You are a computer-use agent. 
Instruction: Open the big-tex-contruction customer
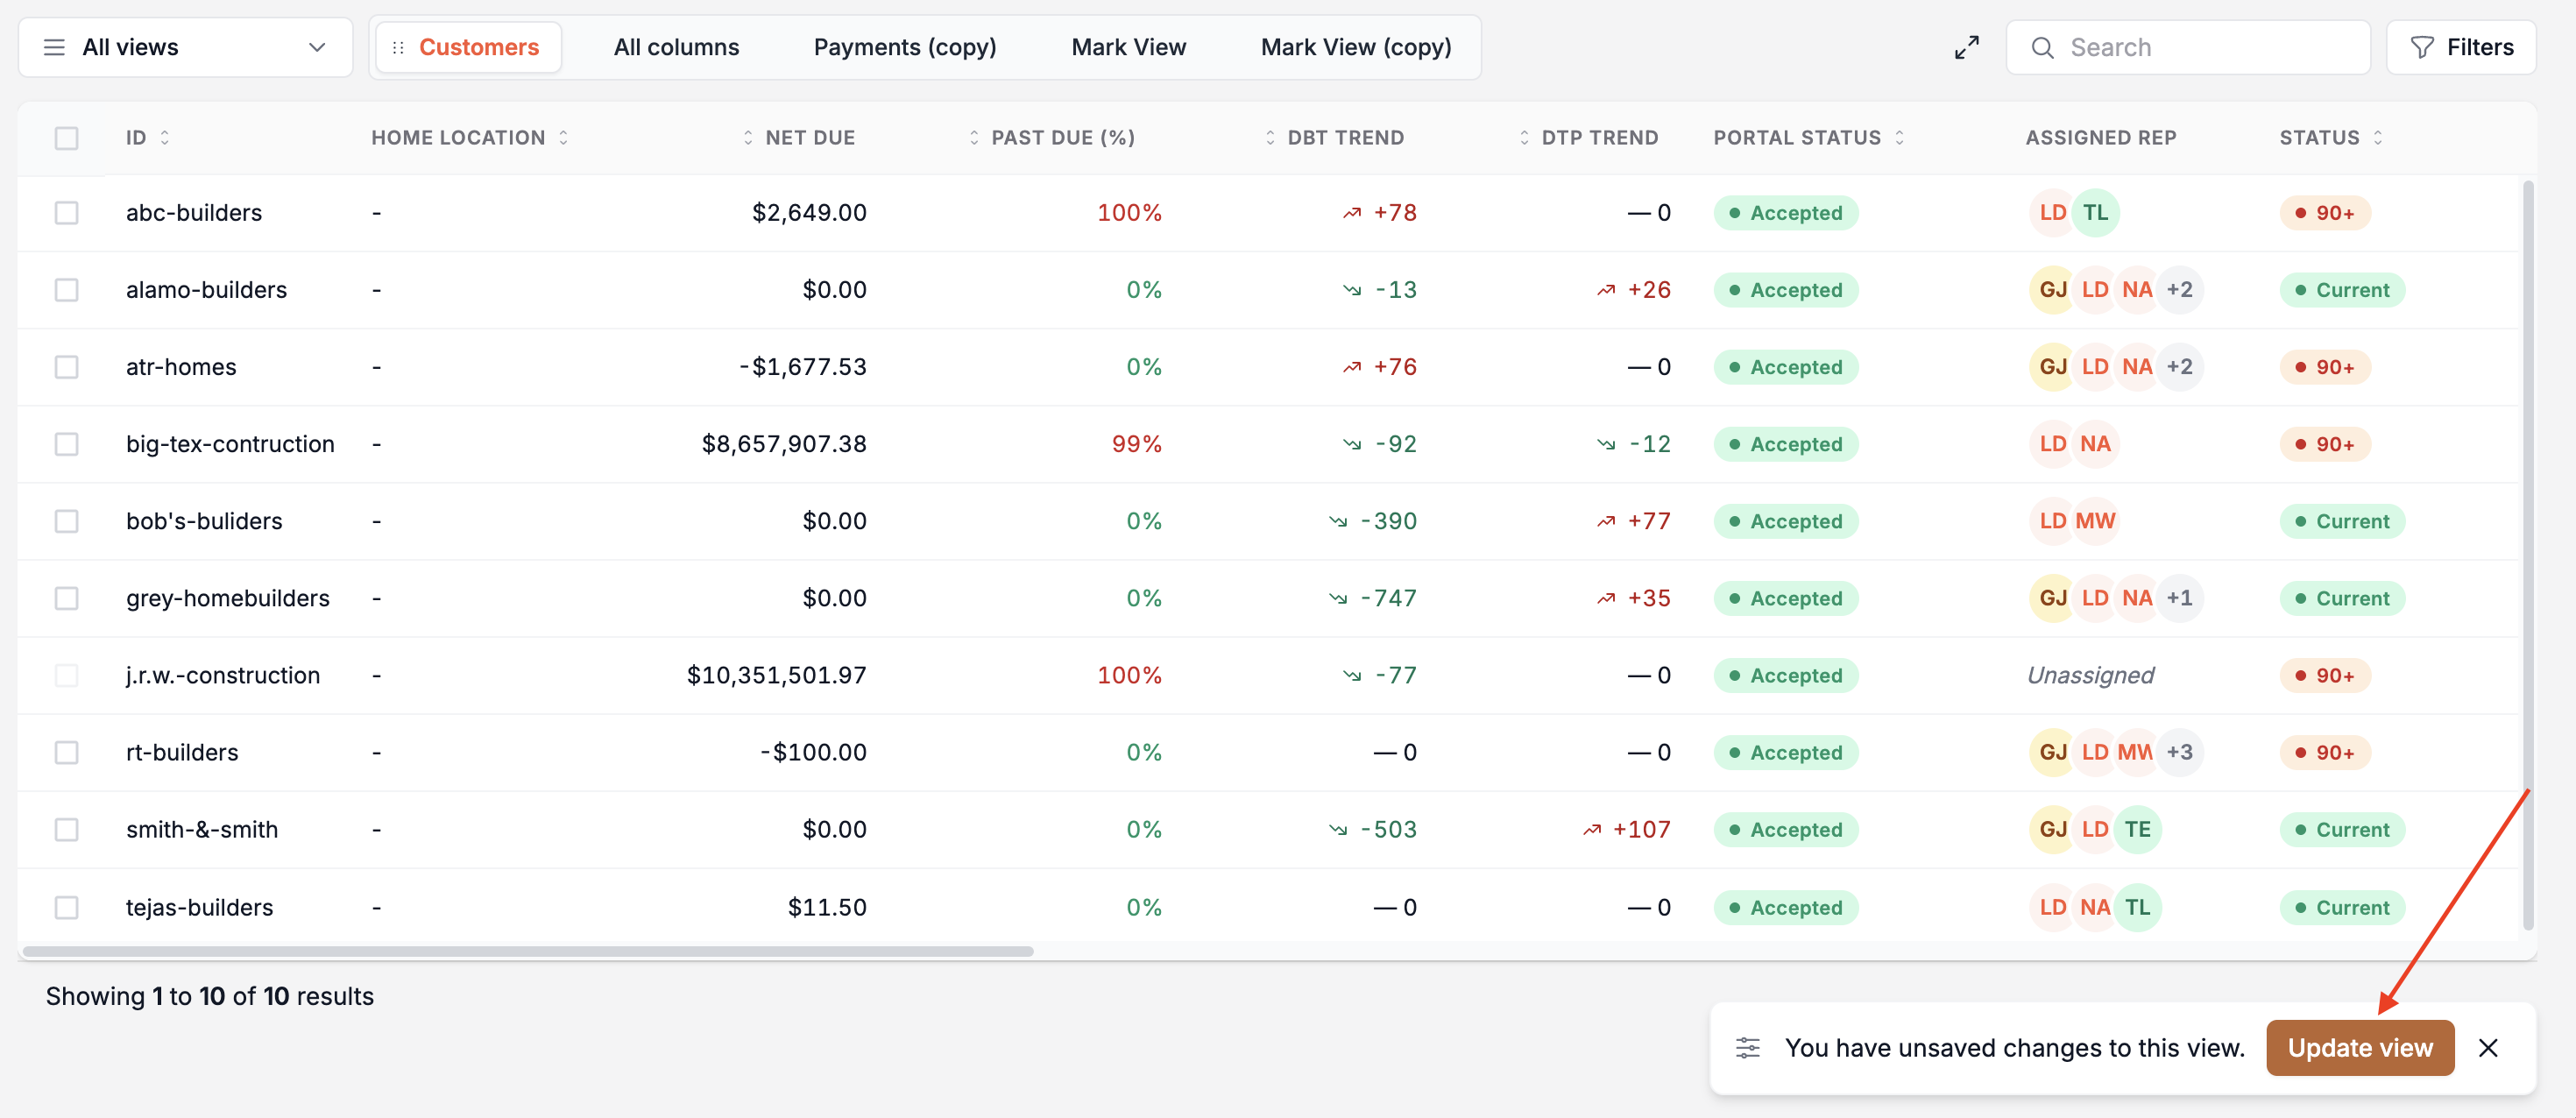[x=230, y=444]
